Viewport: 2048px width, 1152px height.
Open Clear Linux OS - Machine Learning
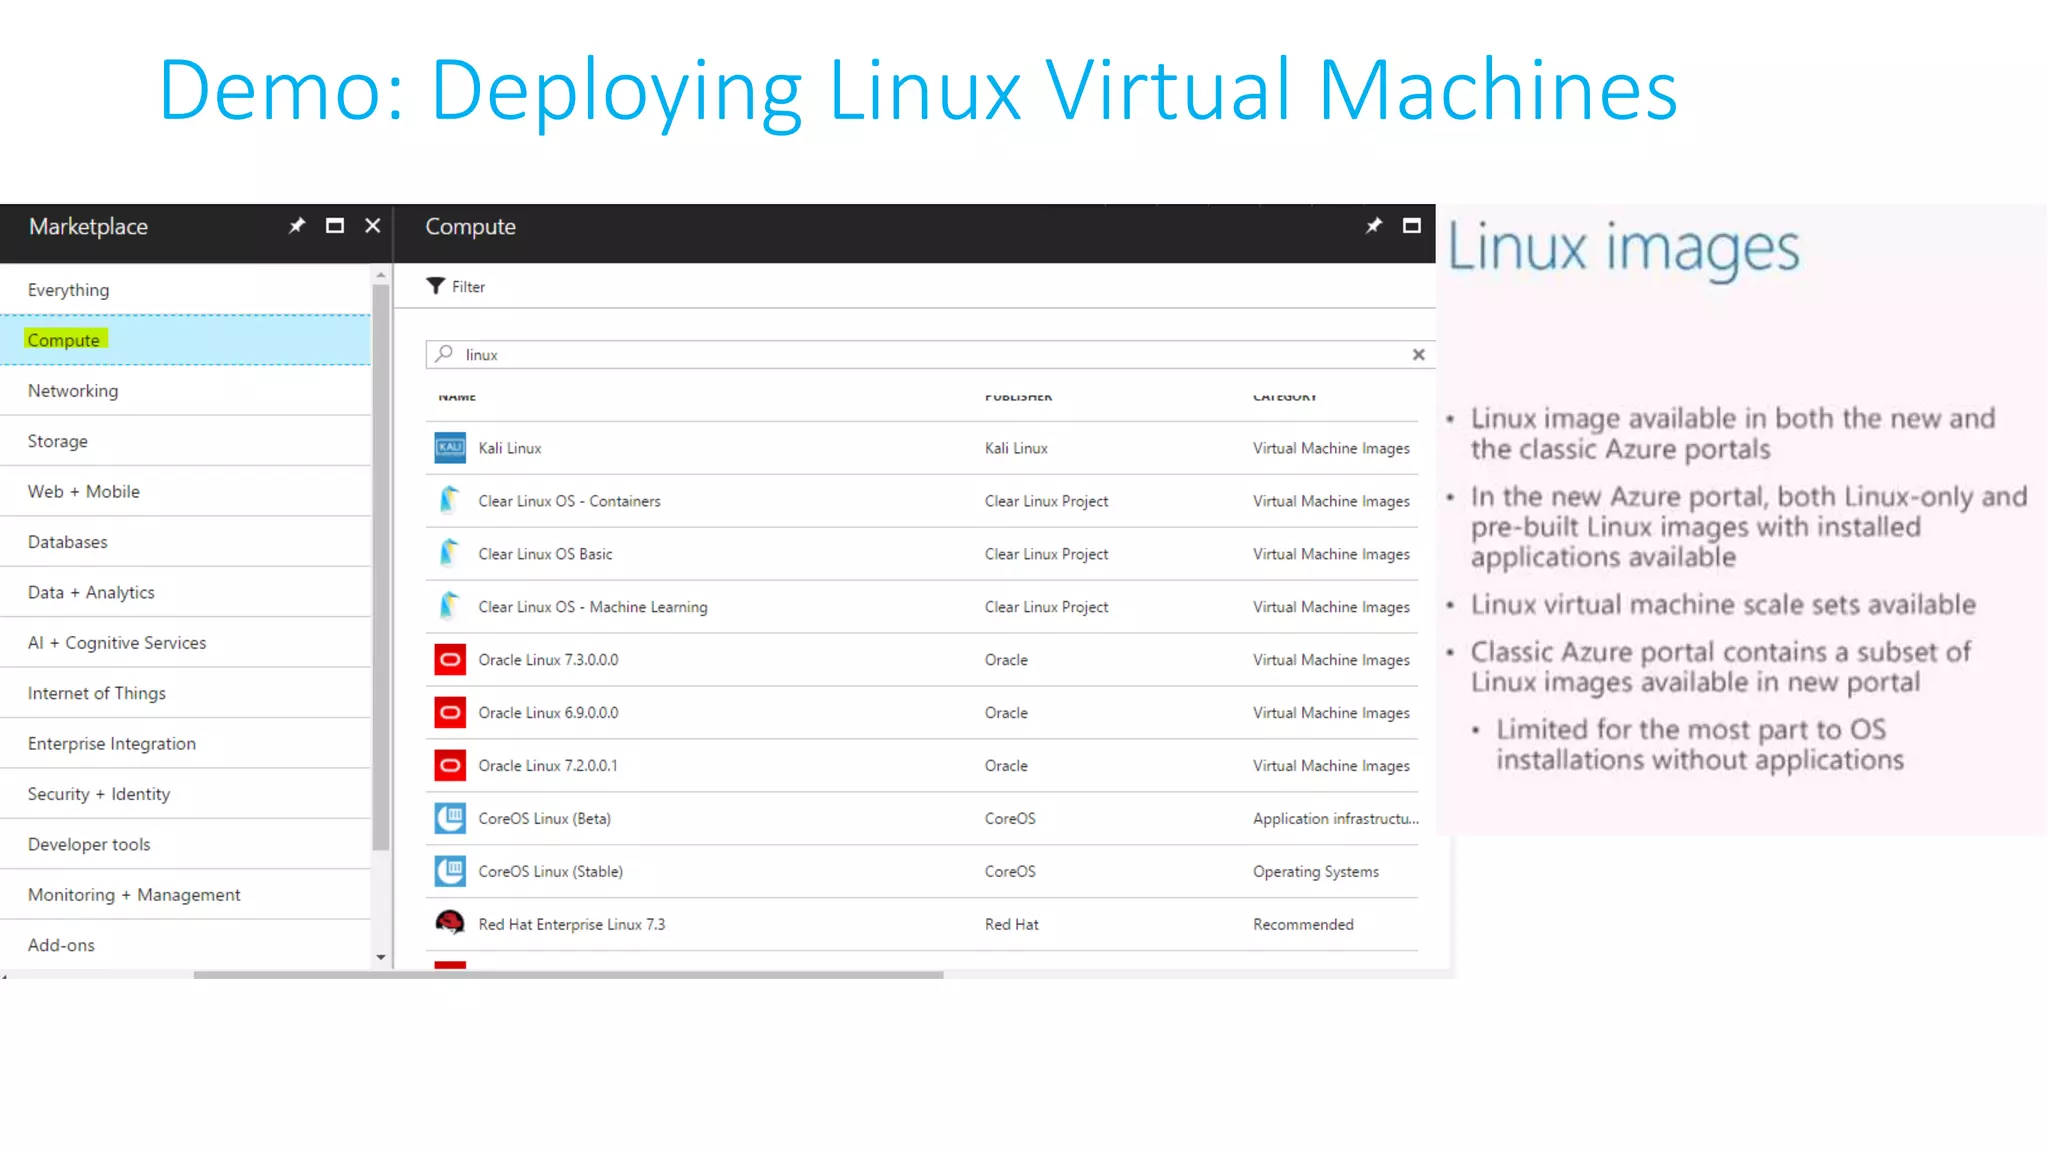coord(922,607)
